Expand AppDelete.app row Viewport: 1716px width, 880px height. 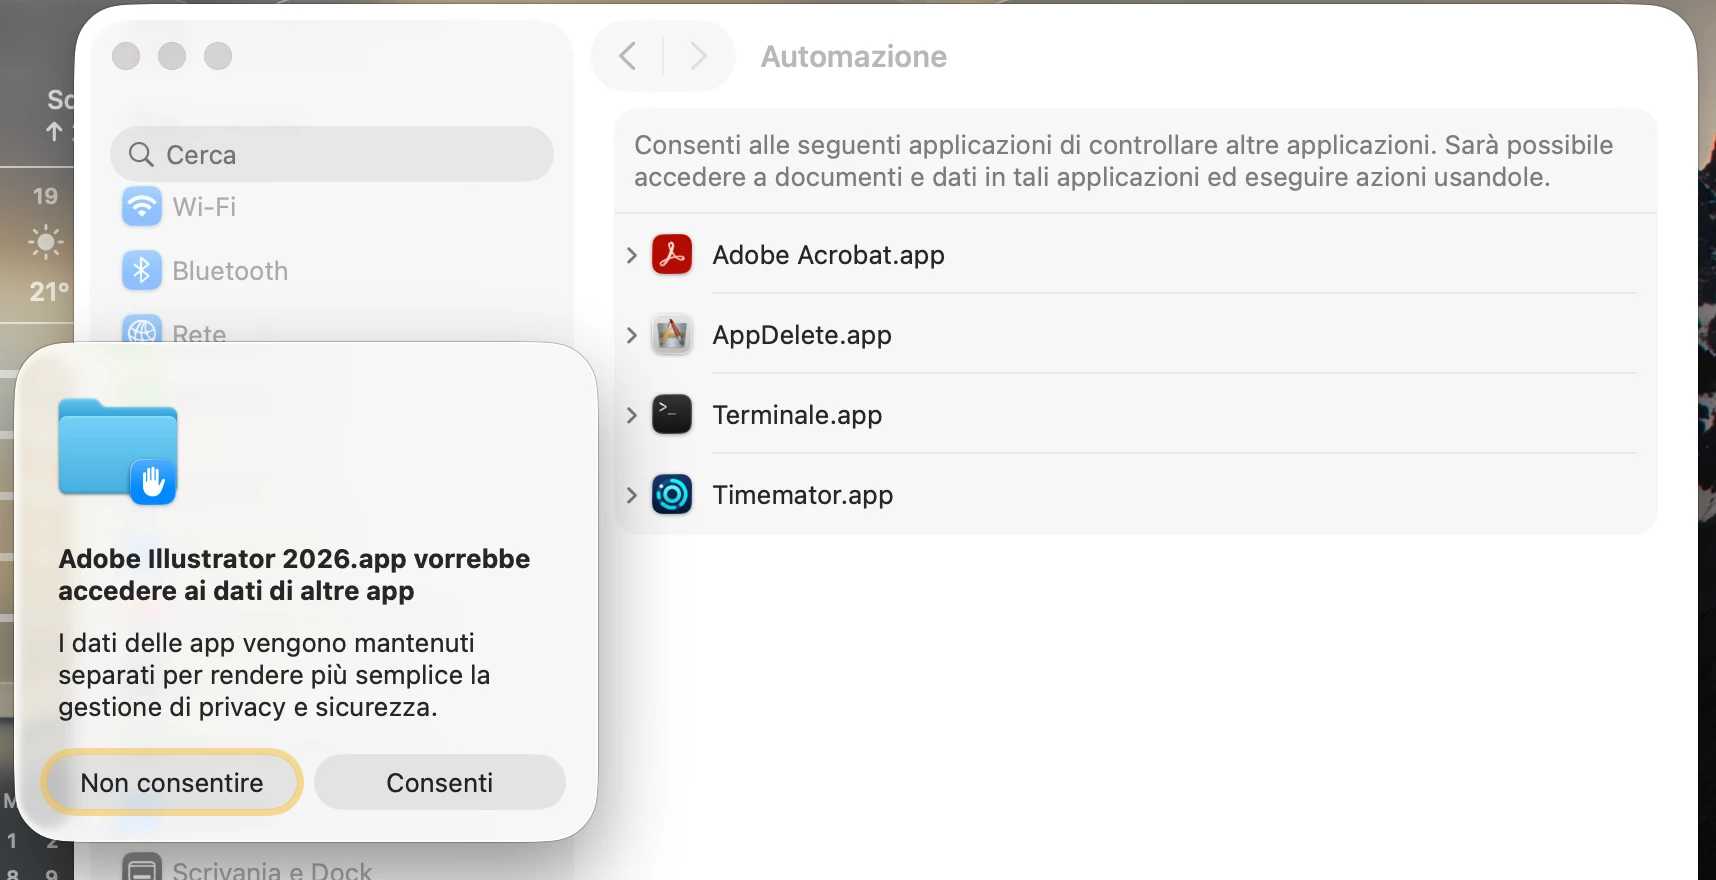tap(631, 335)
